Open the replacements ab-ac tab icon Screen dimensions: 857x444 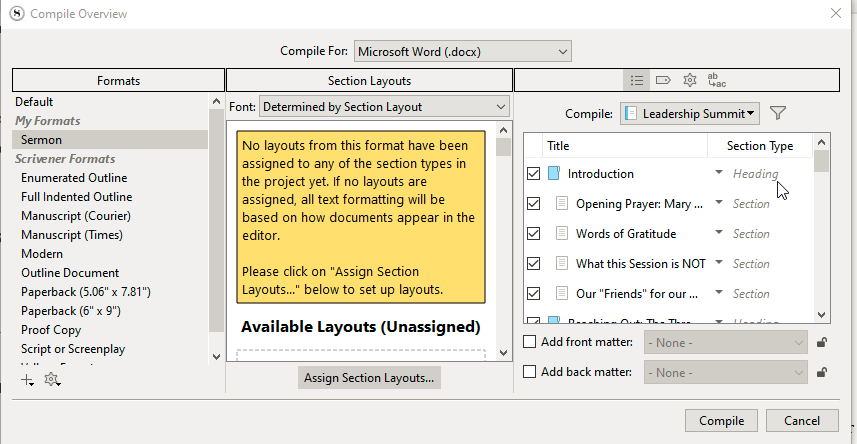click(x=716, y=80)
